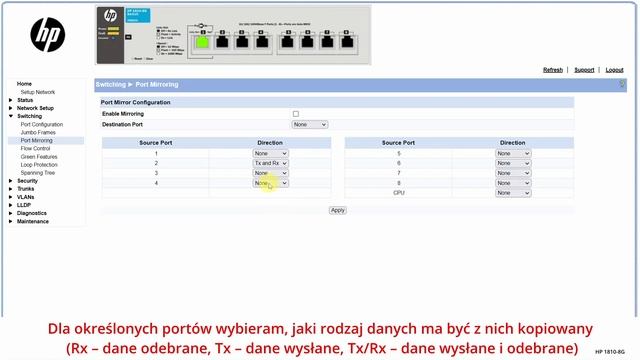This screenshot has width=640, height=360.
Task: Open the Direction dropdown for source port 2
Action: [271, 163]
